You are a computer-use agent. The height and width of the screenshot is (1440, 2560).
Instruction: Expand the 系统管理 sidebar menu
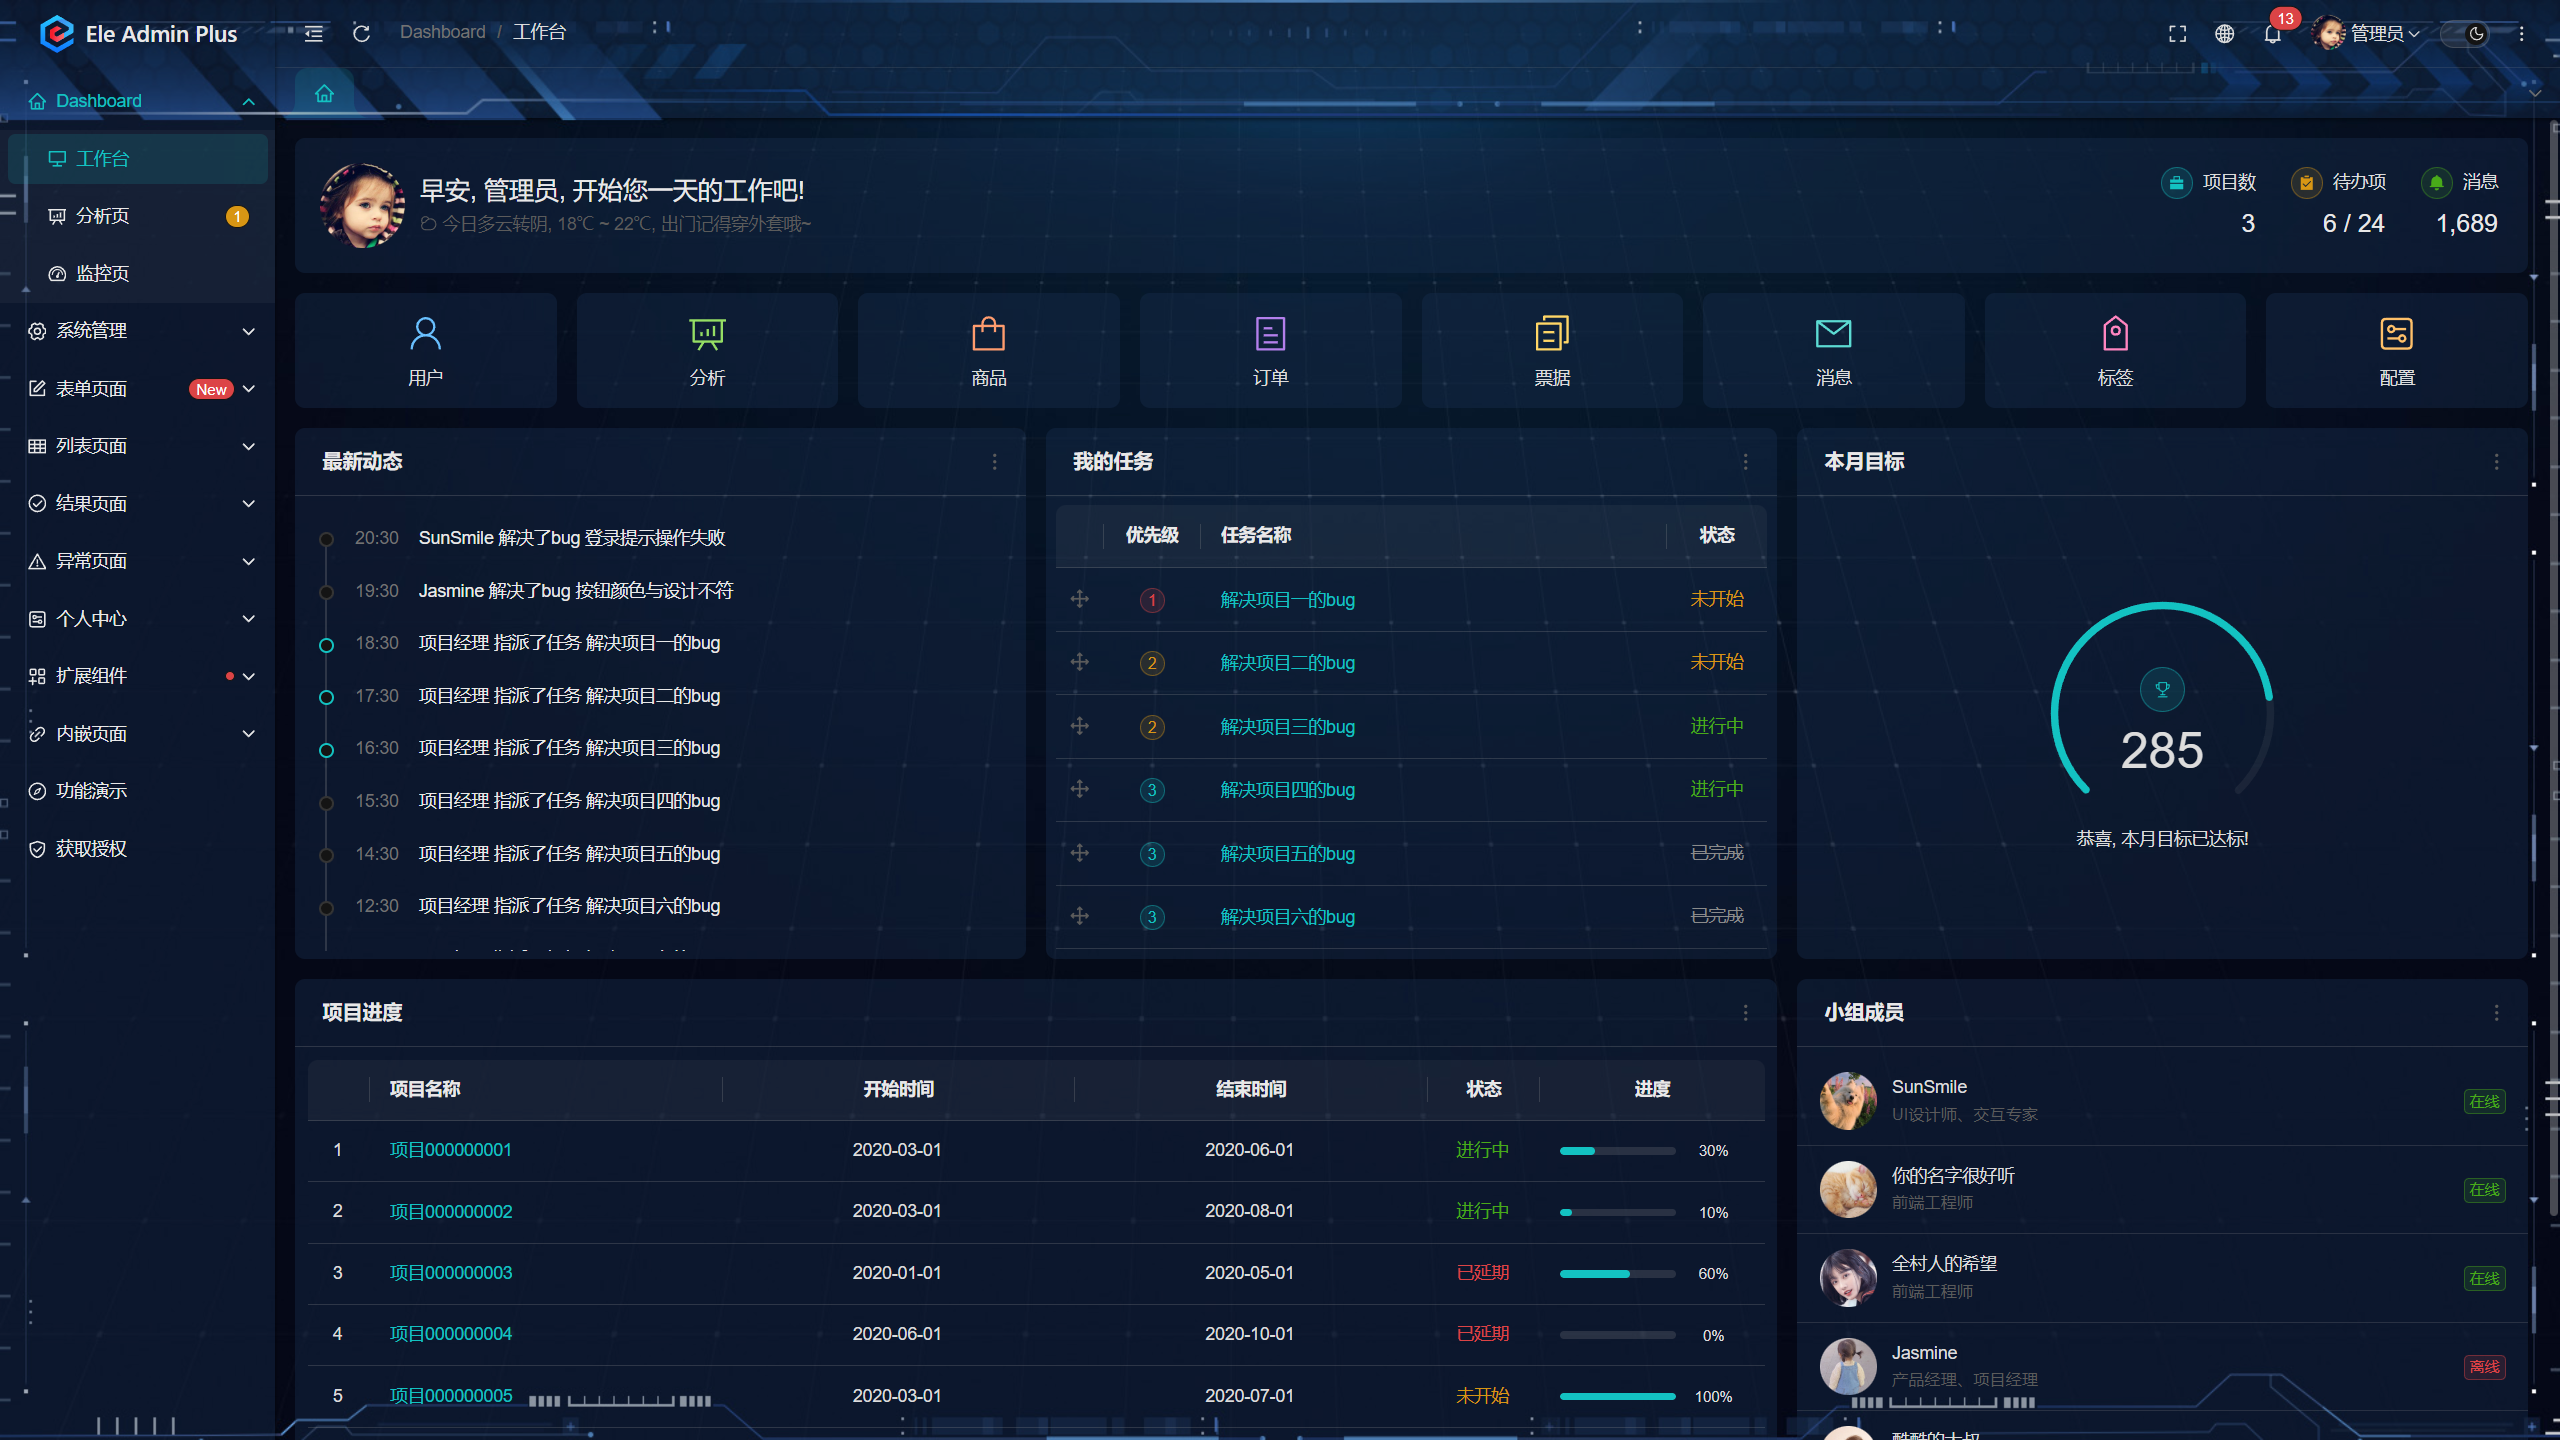pos(140,331)
